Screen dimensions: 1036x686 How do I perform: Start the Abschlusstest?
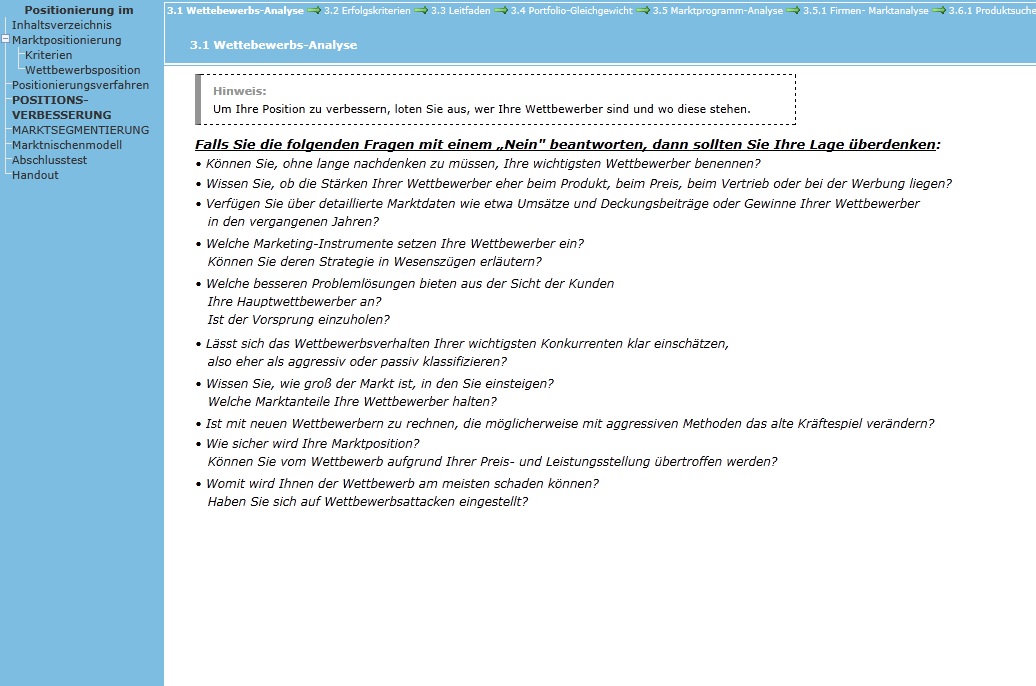50,160
